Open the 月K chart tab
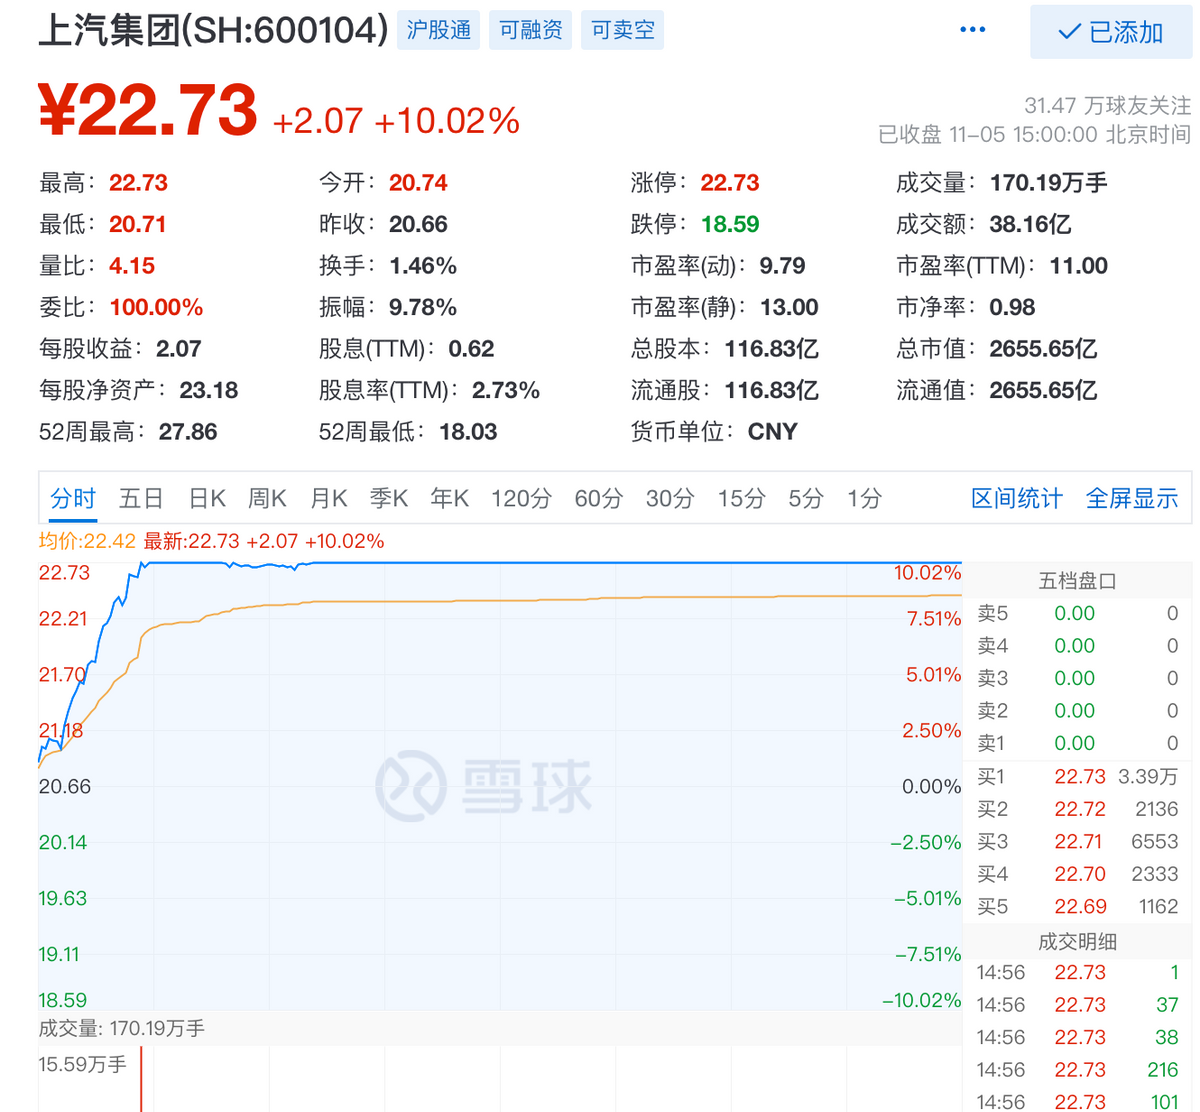 (x=328, y=498)
